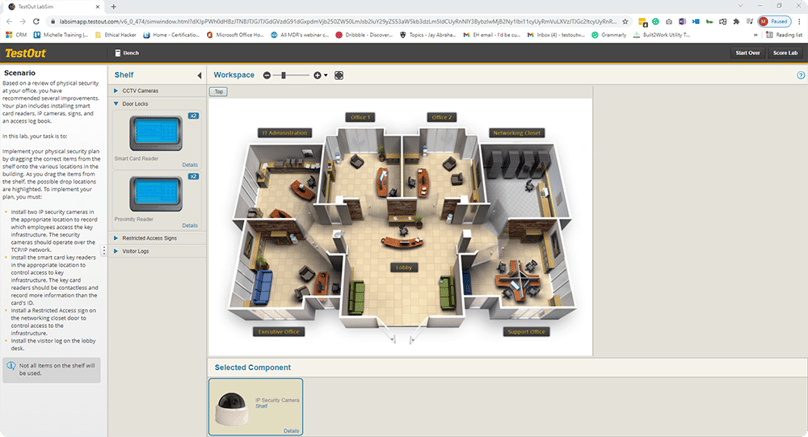This screenshot has width=808, height=437.
Task: Open the Dribbble bookmark
Action: click(364, 35)
